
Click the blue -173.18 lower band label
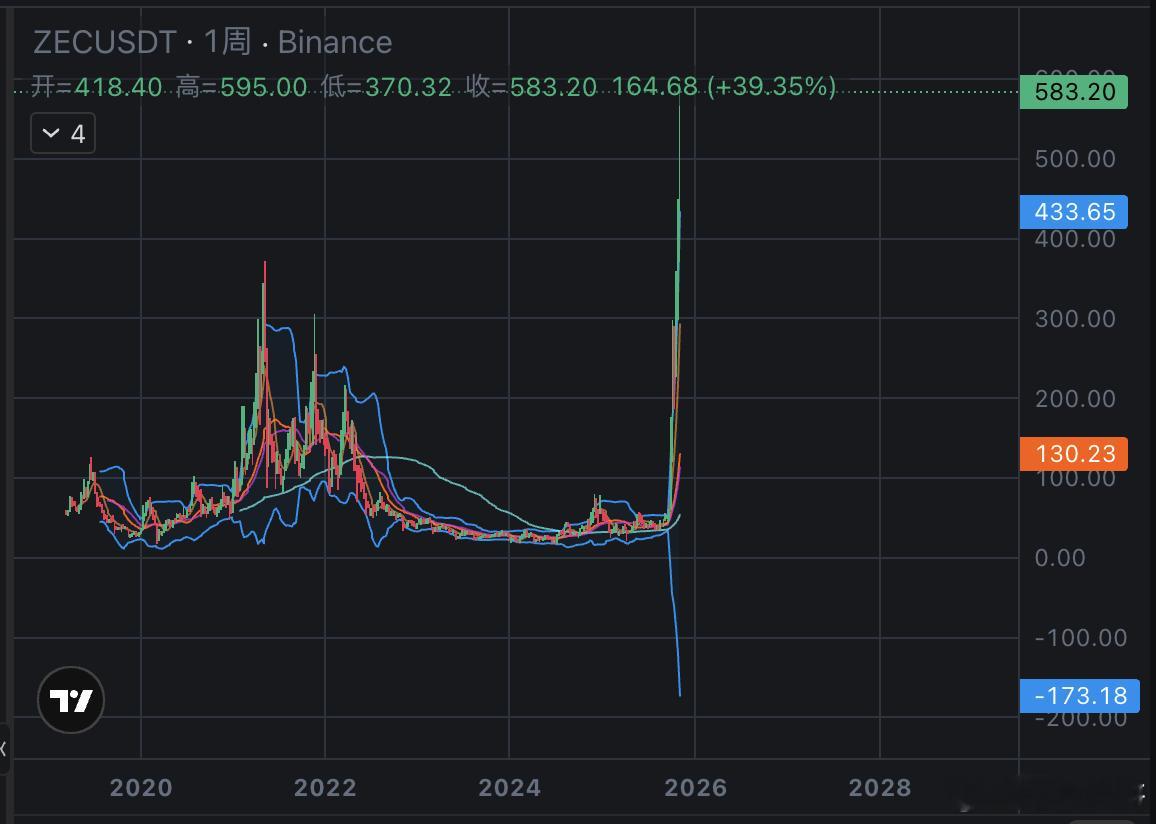[x=1080, y=695]
